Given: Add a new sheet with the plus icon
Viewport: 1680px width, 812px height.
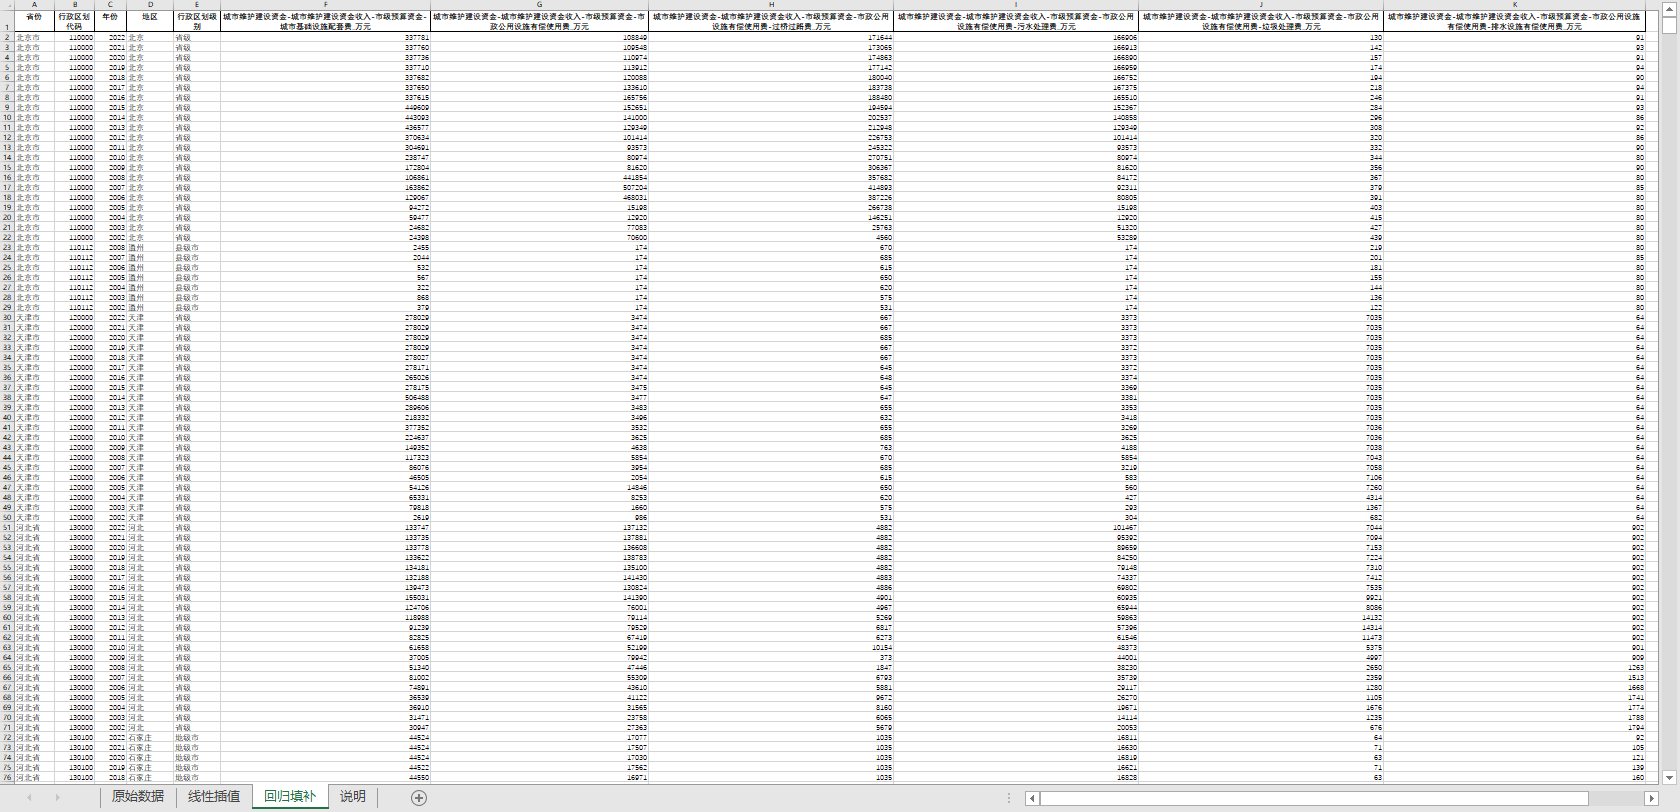Looking at the screenshot, I should [419, 797].
